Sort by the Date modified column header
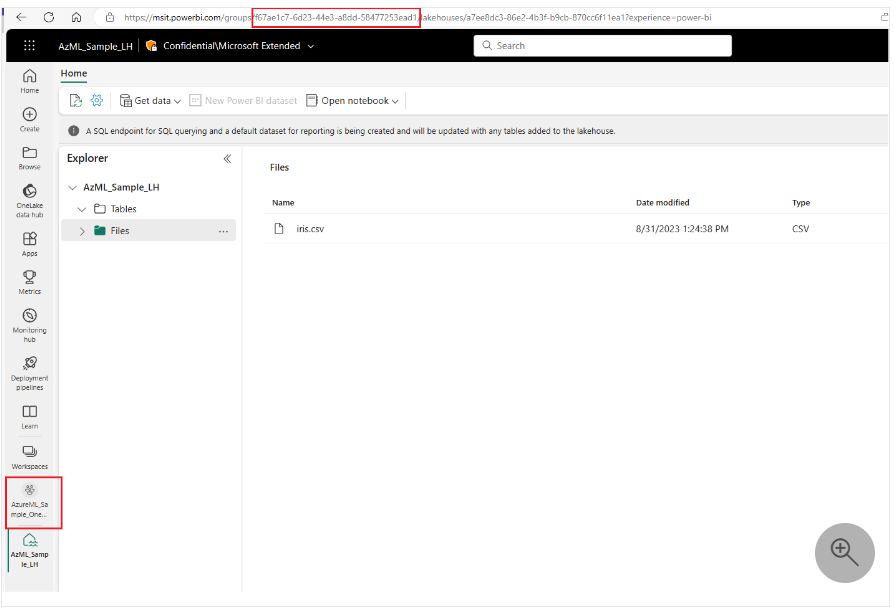This screenshot has width=894, height=612. point(663,203)
